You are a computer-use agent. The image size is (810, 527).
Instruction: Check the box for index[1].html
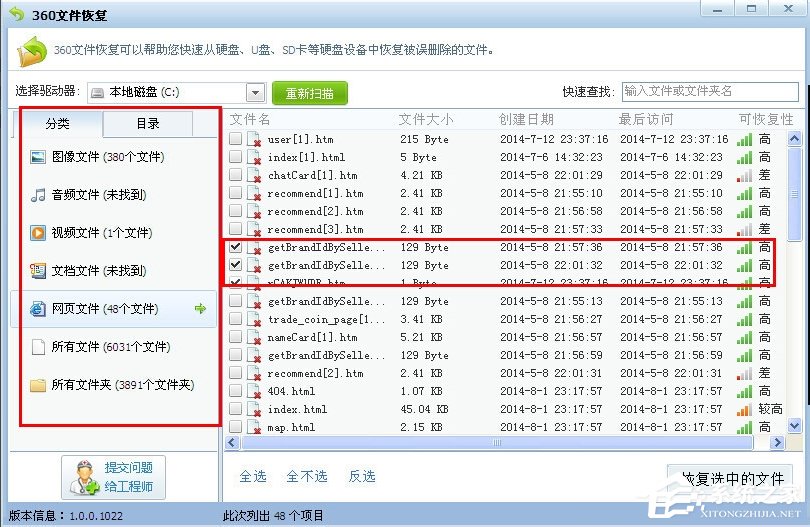[235, 157]
